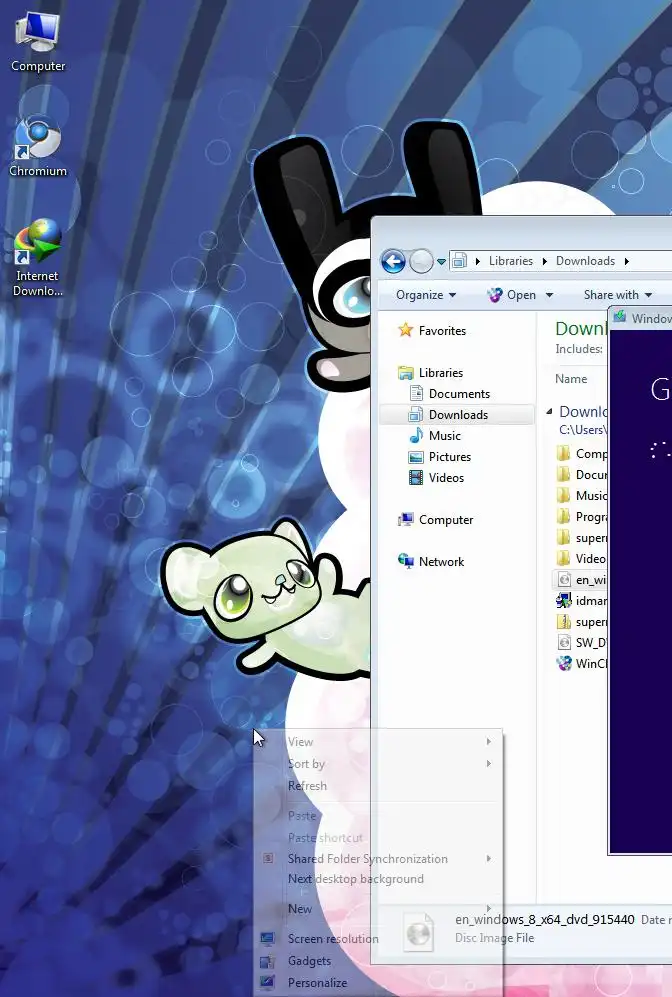Collapse the Downloads group arrow in file list

click(x=549, y=412)
